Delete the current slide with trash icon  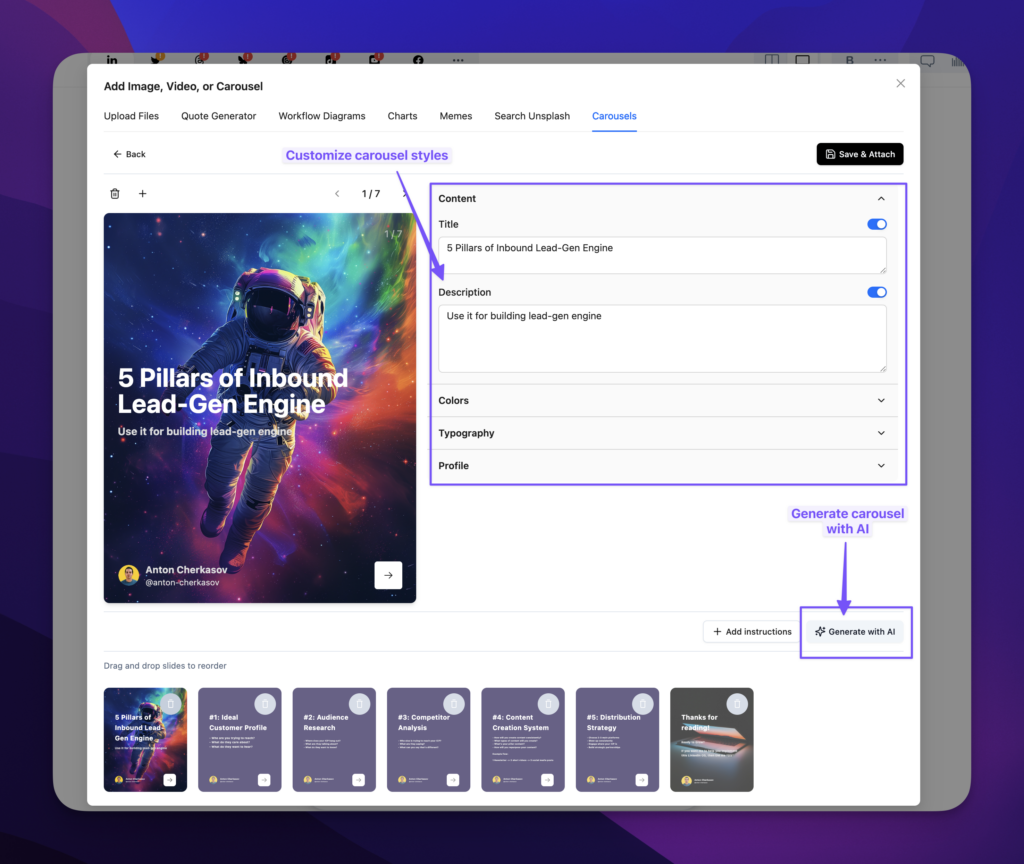115,193
